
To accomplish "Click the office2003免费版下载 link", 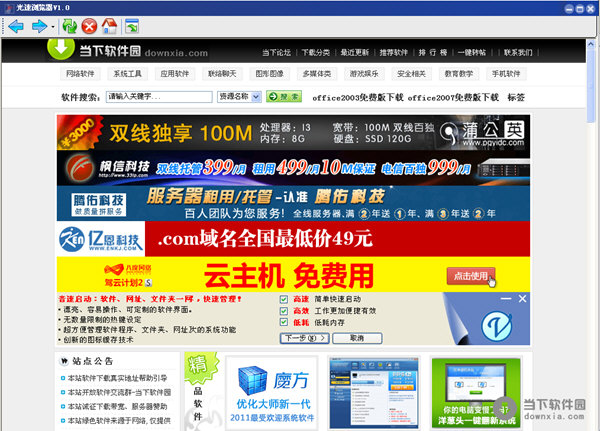I will 356,97.
